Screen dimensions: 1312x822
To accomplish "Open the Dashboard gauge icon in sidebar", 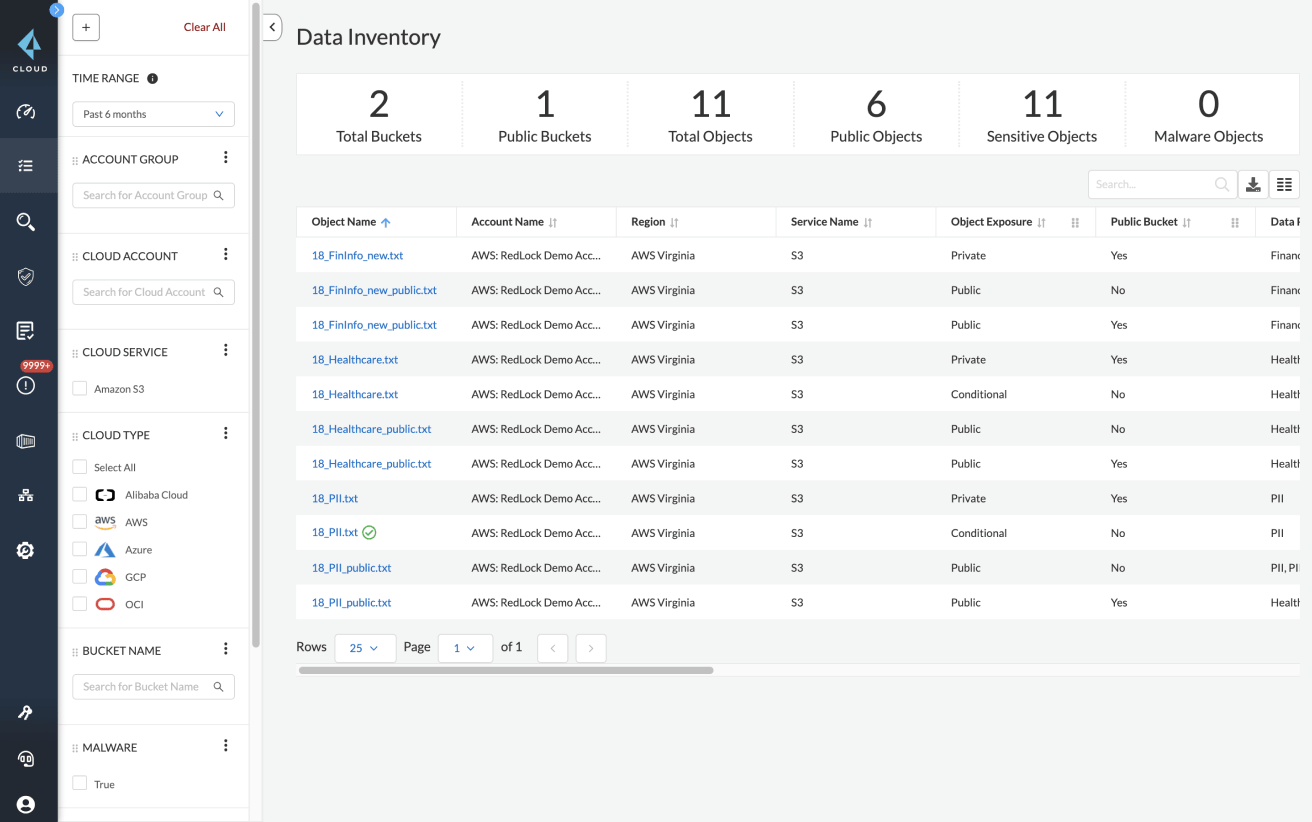I will click(26, 113).
